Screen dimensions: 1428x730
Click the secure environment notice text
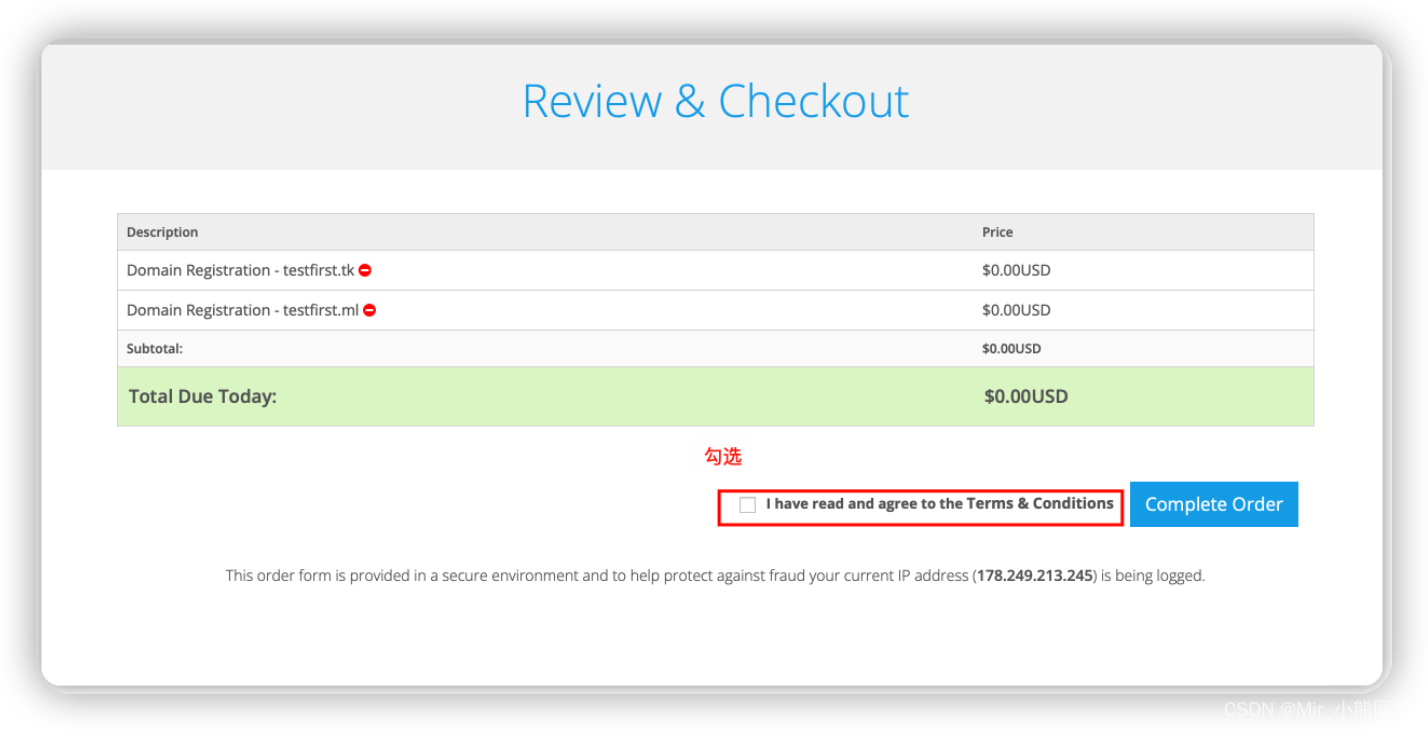715,576
